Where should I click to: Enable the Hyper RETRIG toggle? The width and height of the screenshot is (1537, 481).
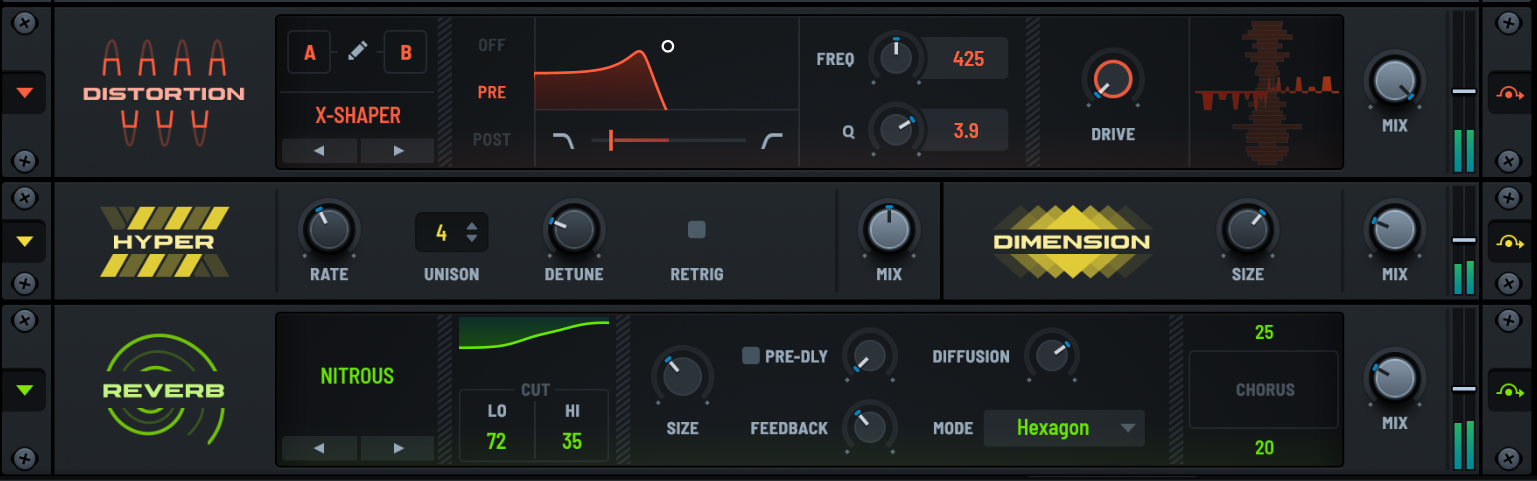tap(697, 230)
